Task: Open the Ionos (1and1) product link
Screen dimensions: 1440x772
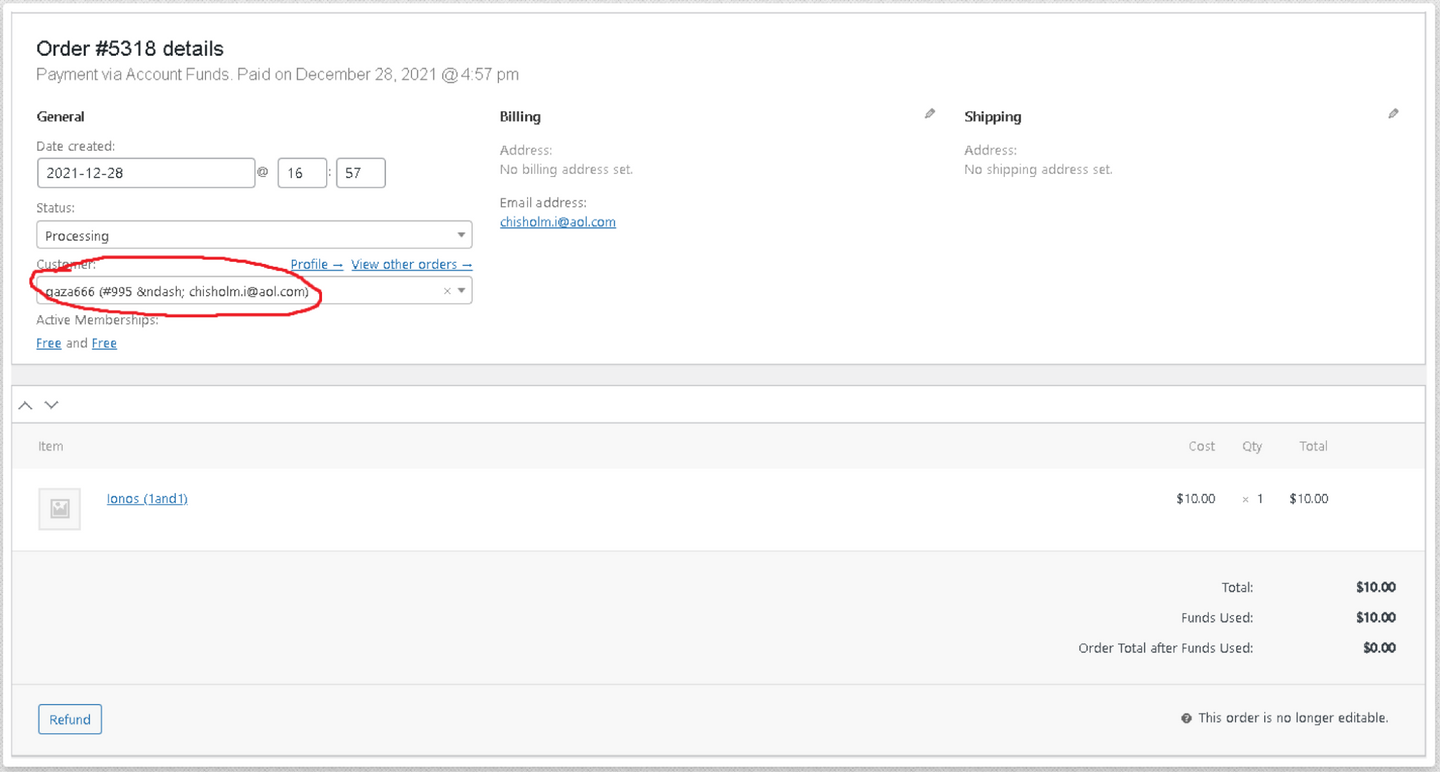Action: click(x=147, y=498)
